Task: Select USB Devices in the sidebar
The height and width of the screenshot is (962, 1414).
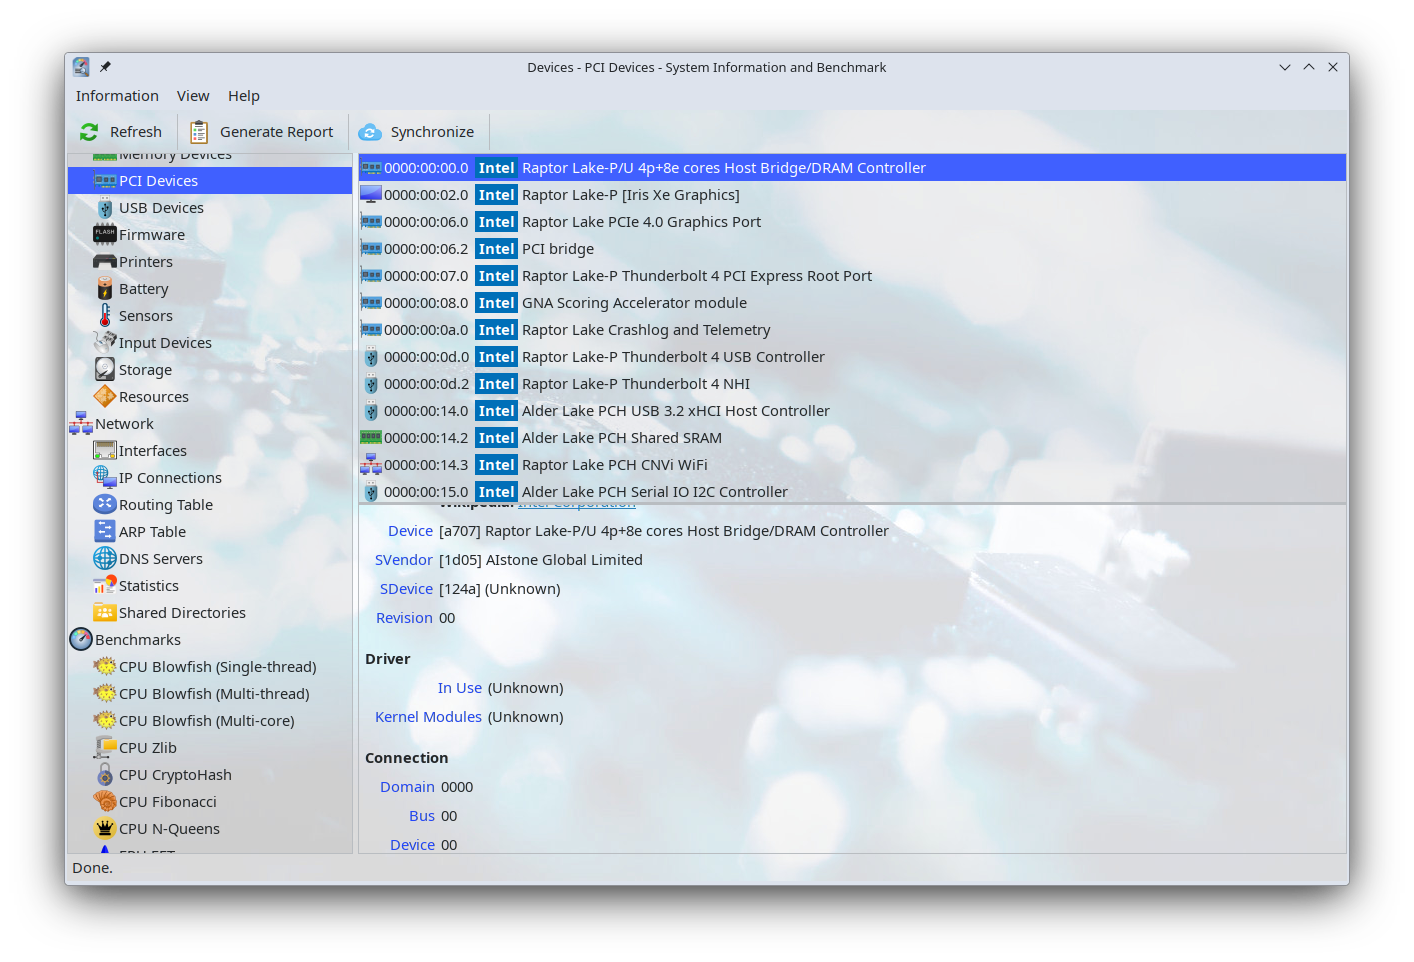Action: tap(161, 208)
